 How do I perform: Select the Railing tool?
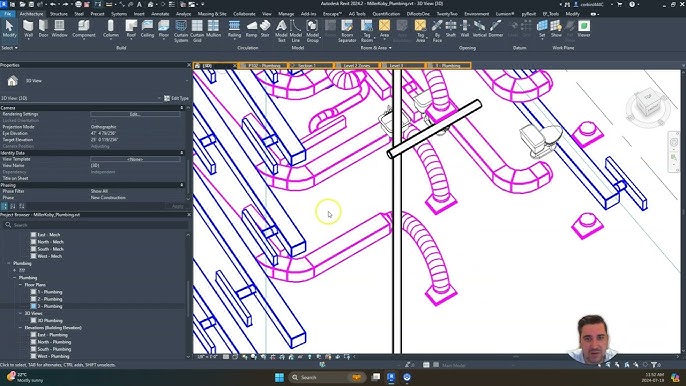click(234, 29)
